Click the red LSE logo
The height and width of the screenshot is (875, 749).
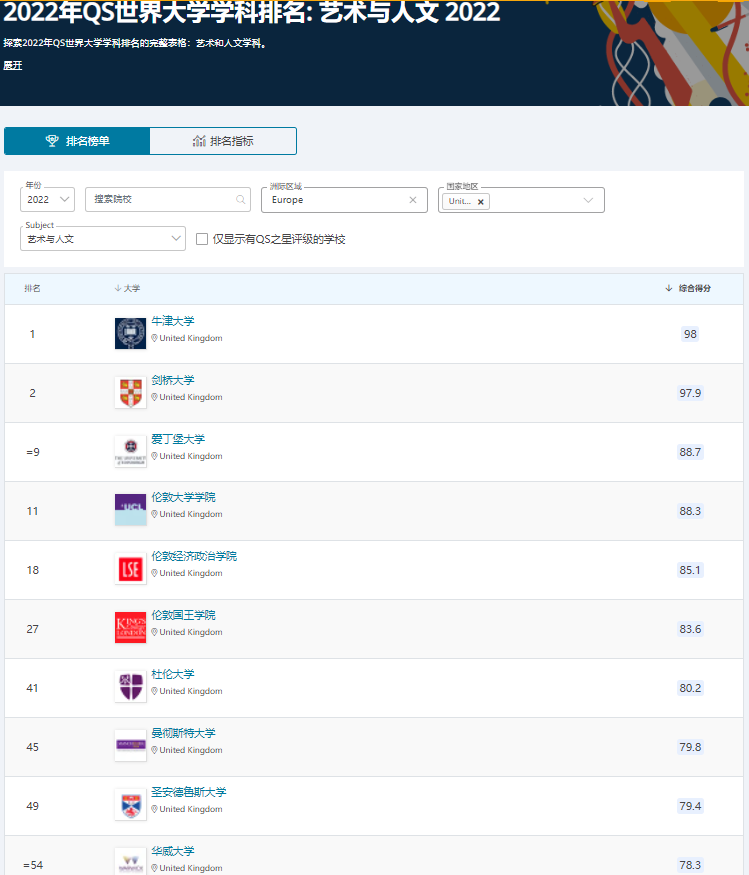click(130, 568)
